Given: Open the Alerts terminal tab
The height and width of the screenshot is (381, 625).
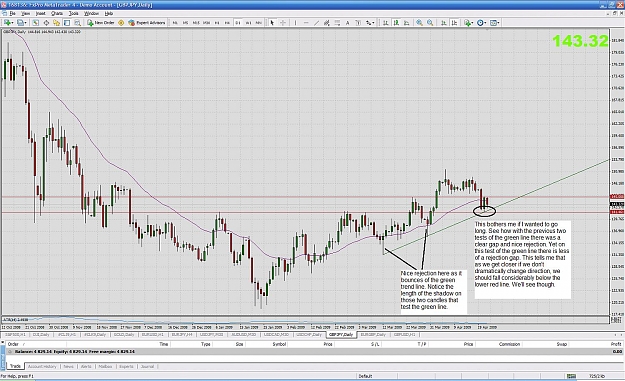Looking at the screenshot, I should tap(86, 366).
